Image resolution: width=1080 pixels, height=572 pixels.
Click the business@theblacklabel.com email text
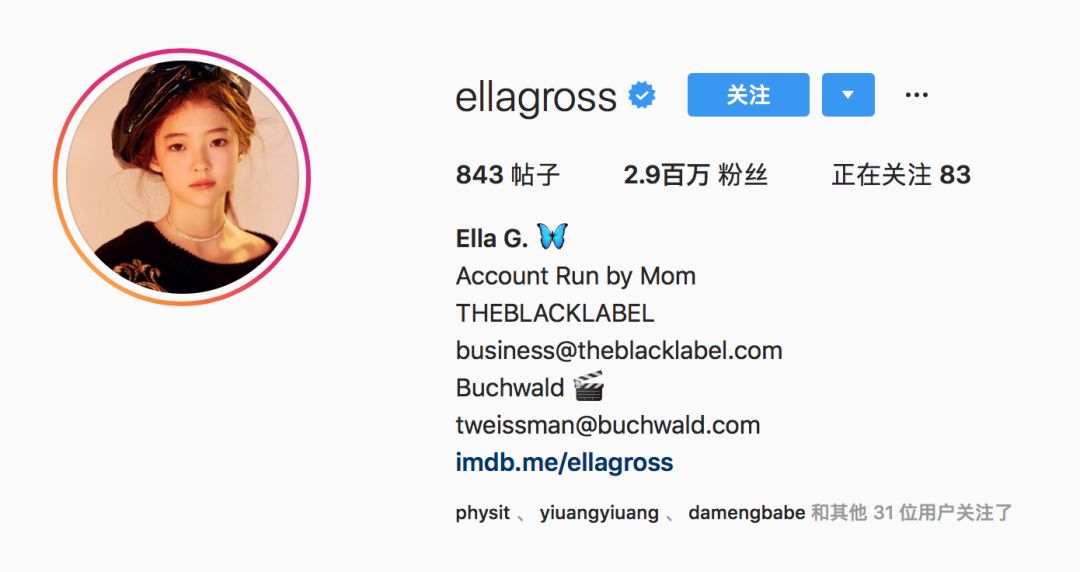619,351
